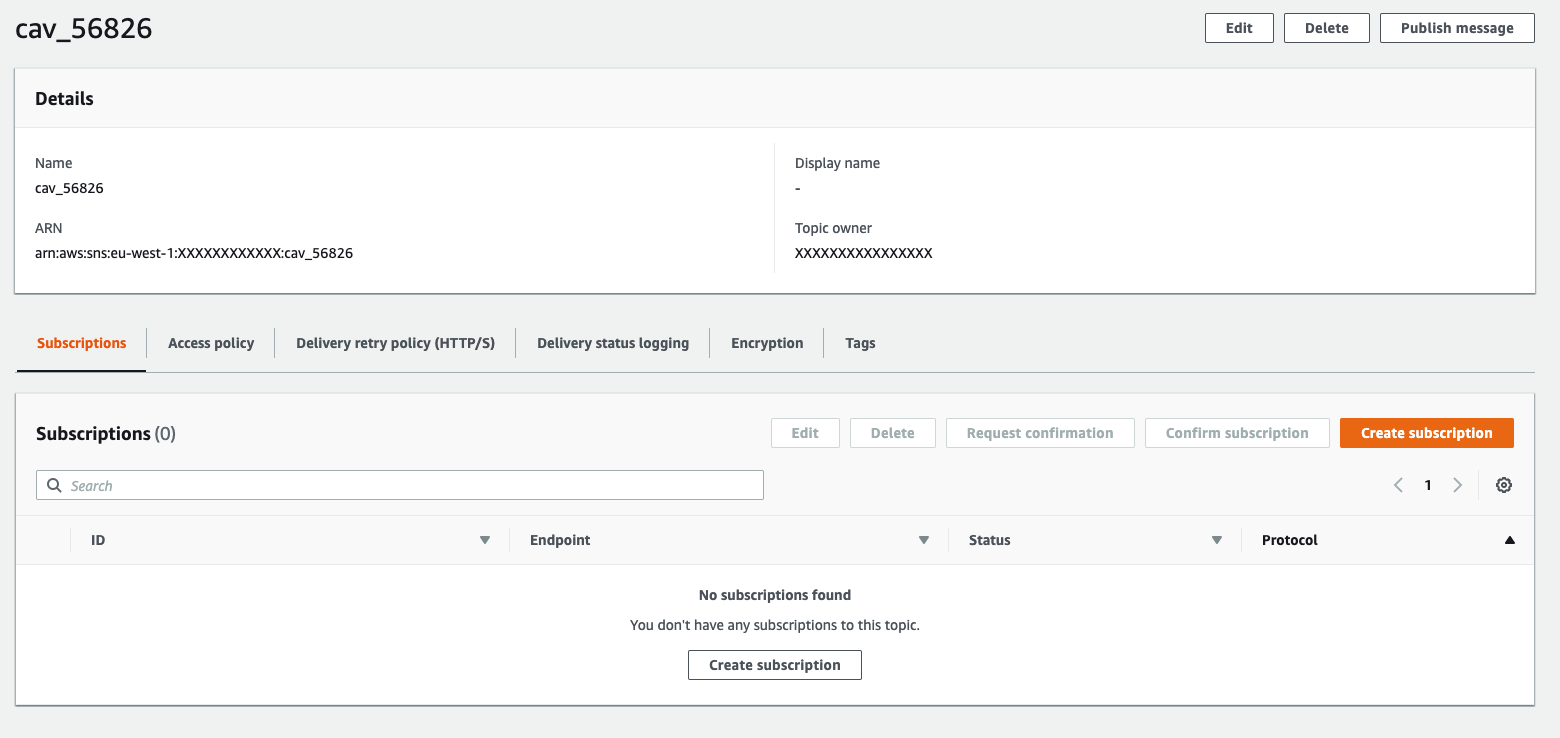
Task: Open table settings gear icon
Action: pyautogui.click(x=1503, y=485)
